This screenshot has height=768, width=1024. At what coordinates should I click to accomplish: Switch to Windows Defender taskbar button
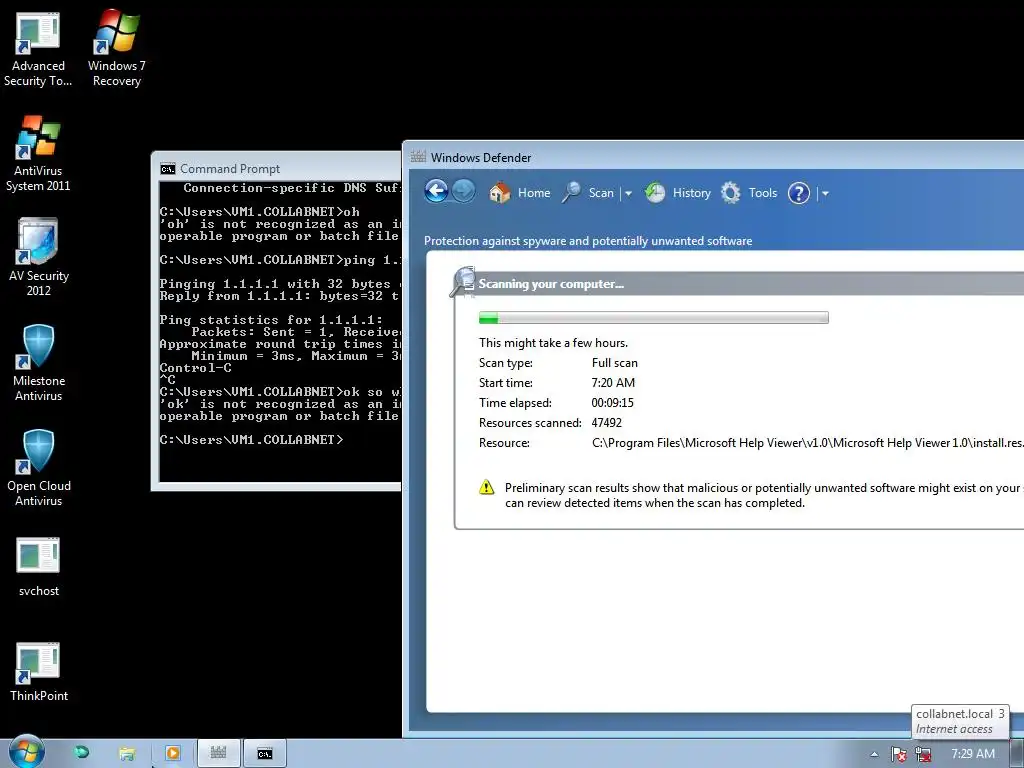click(x=218, y=754)
